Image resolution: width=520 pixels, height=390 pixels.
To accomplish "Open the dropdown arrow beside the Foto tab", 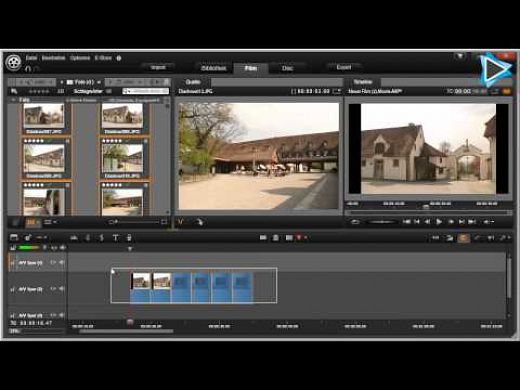I will point(99,82).
